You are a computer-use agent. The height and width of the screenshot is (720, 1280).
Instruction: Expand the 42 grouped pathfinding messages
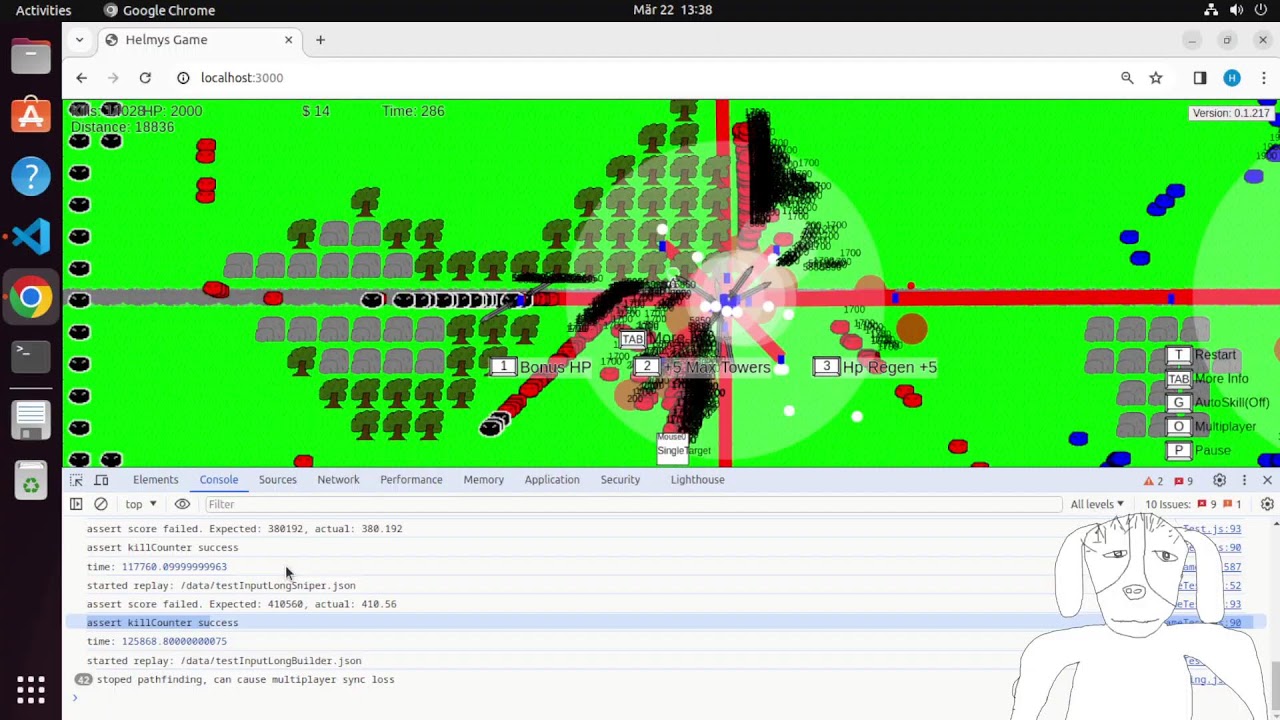(x=83, y=680)
